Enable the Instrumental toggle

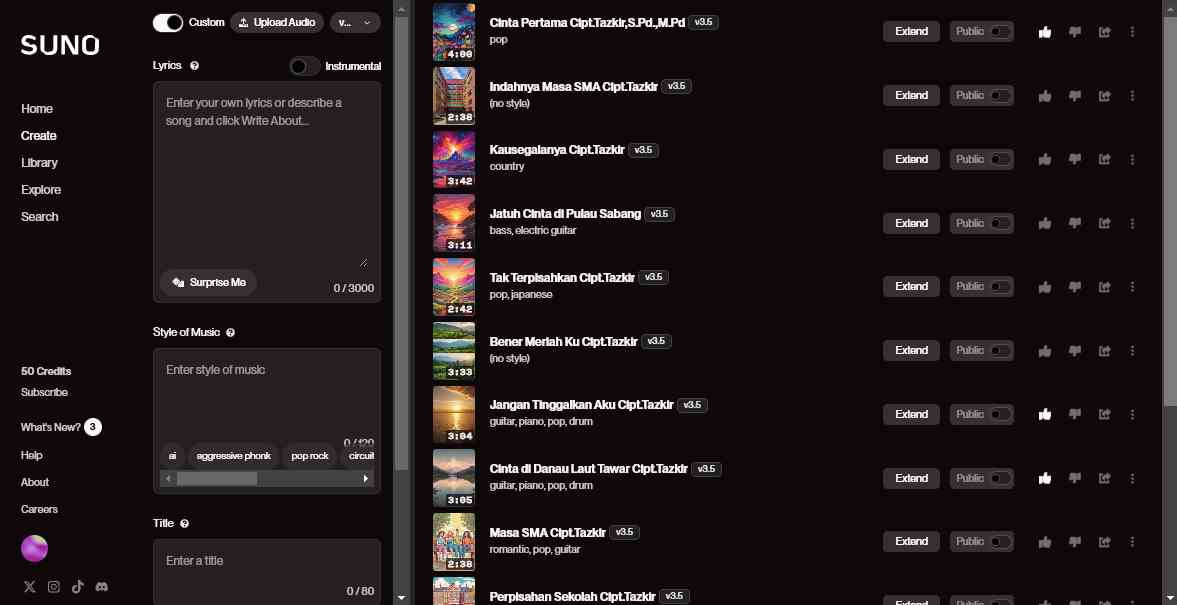[304, 66]
